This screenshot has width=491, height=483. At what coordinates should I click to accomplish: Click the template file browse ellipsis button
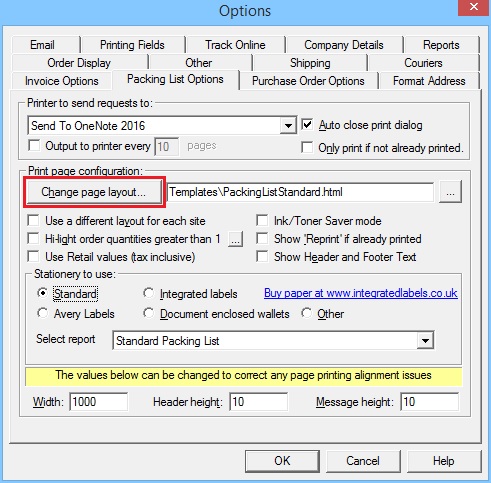450,192
